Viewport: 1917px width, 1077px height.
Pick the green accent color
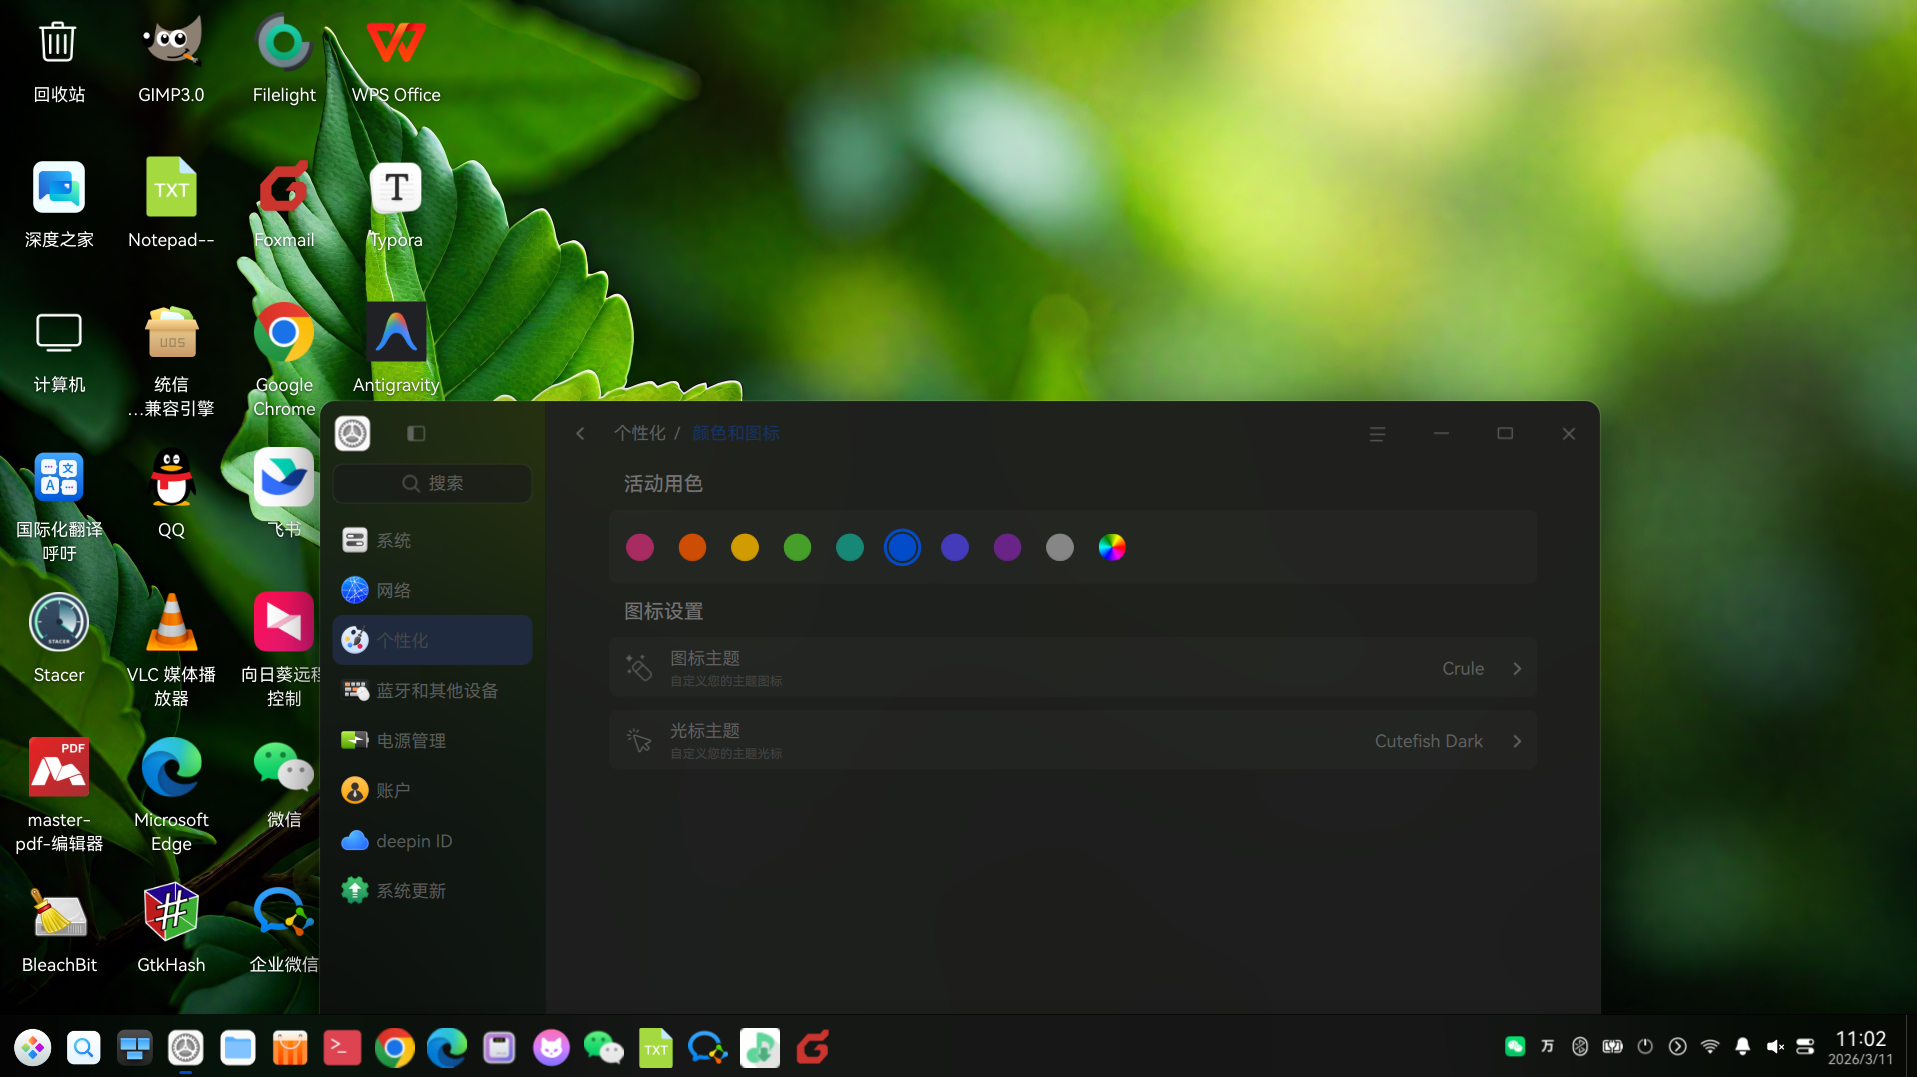point(797,547)
